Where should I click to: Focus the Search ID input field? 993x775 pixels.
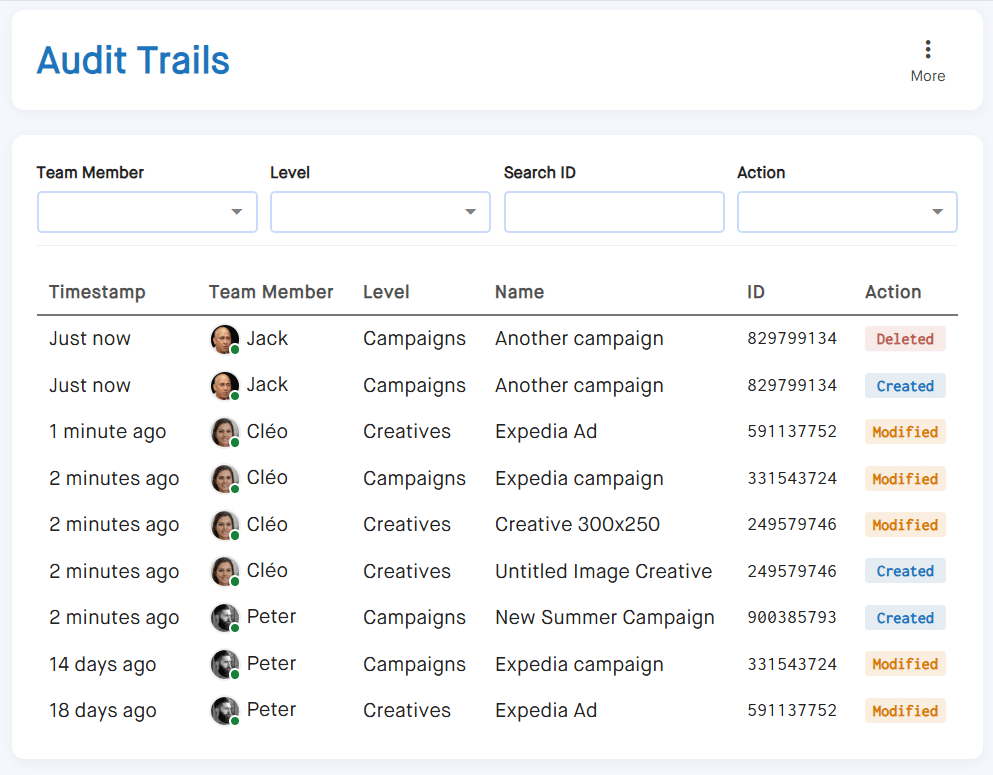pos(614,212)
